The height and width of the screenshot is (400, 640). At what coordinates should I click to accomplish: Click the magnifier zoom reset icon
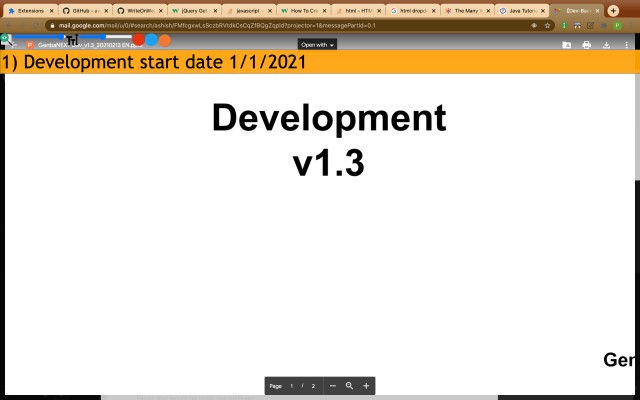(x=349, y=386)
